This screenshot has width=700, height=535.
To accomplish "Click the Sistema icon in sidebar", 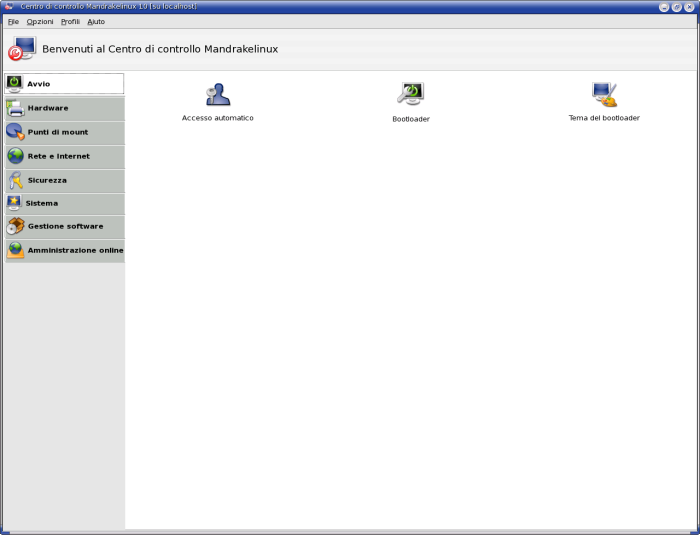I will 15,203.
